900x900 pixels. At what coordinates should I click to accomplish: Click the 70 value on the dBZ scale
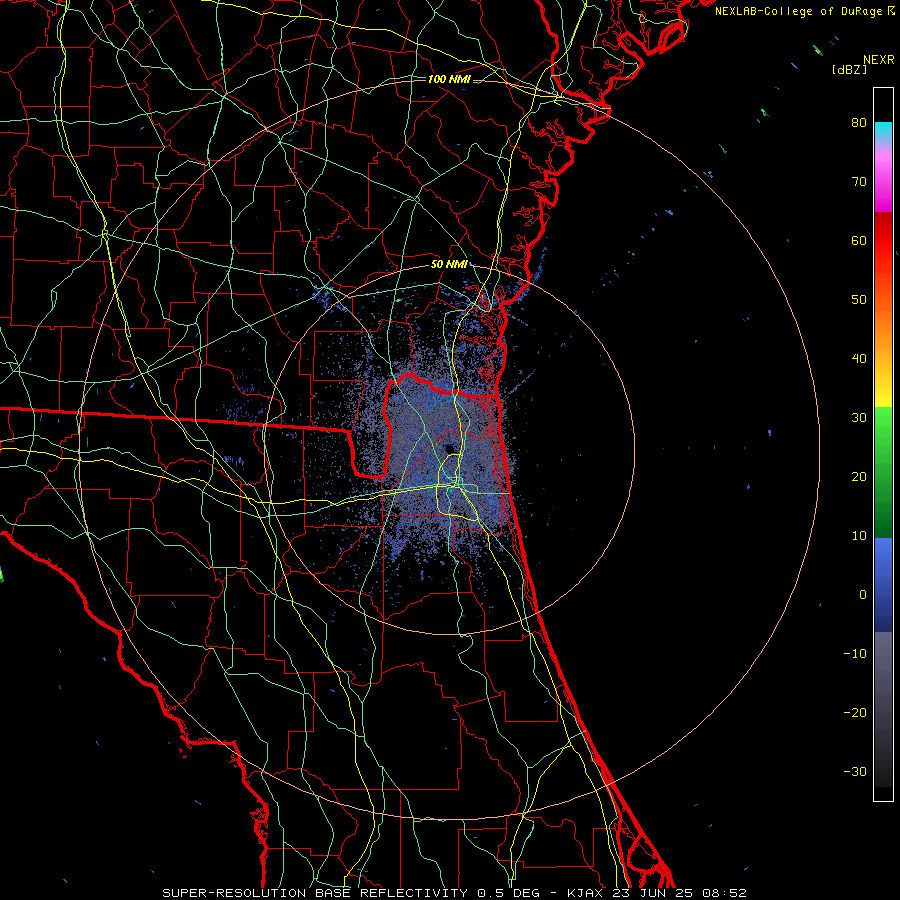tap(859, 181)
